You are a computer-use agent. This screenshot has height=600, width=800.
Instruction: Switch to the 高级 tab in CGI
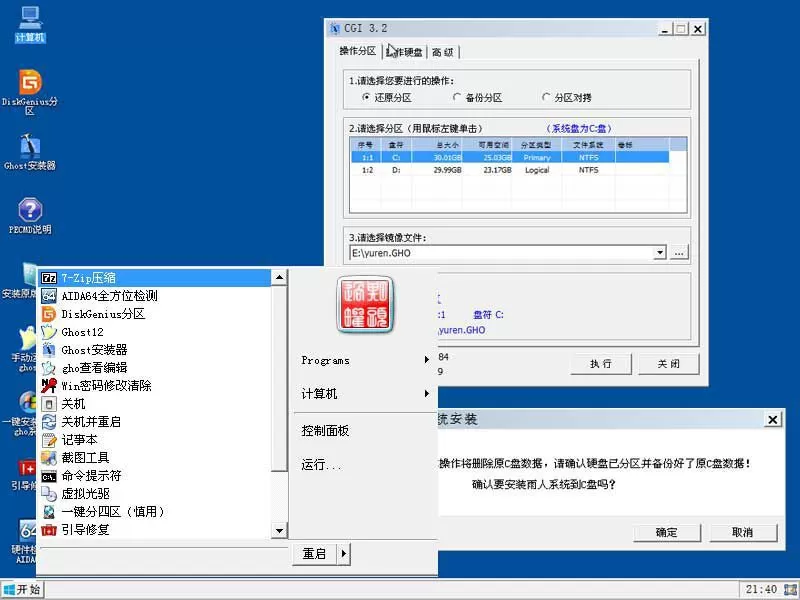(441, 51)
